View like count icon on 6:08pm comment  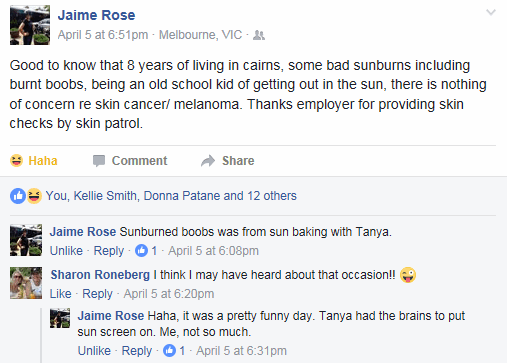click(141, 251)
